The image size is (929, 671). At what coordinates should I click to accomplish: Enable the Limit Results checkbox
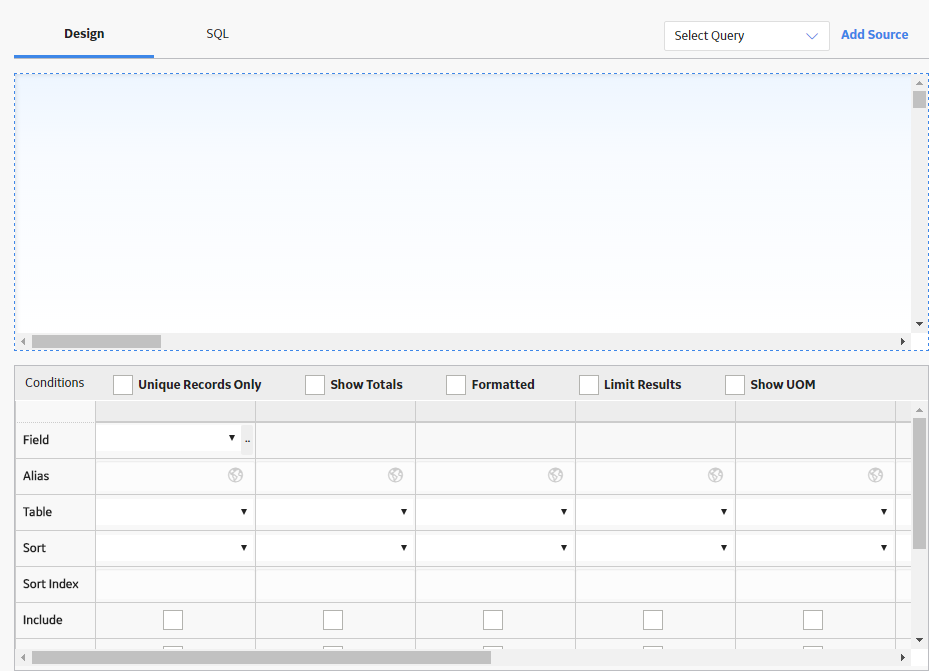coord(588,384)
